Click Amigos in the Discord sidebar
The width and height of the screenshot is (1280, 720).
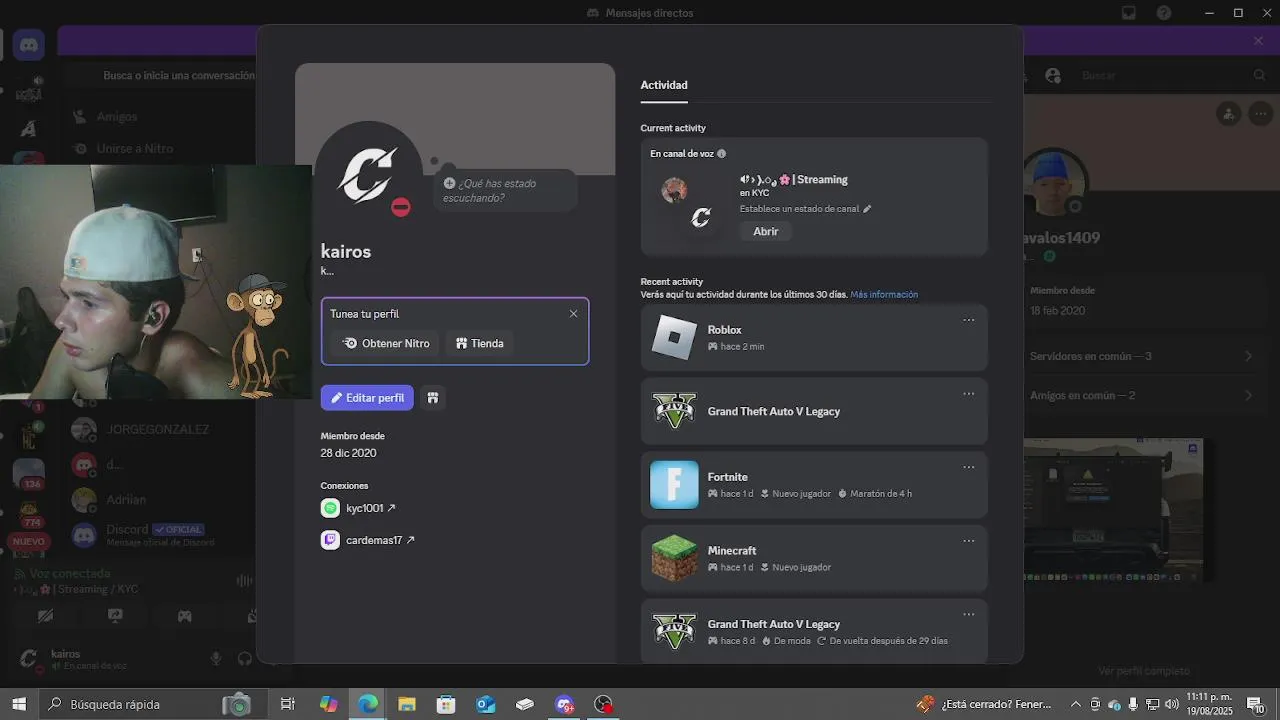coord(117,117)
